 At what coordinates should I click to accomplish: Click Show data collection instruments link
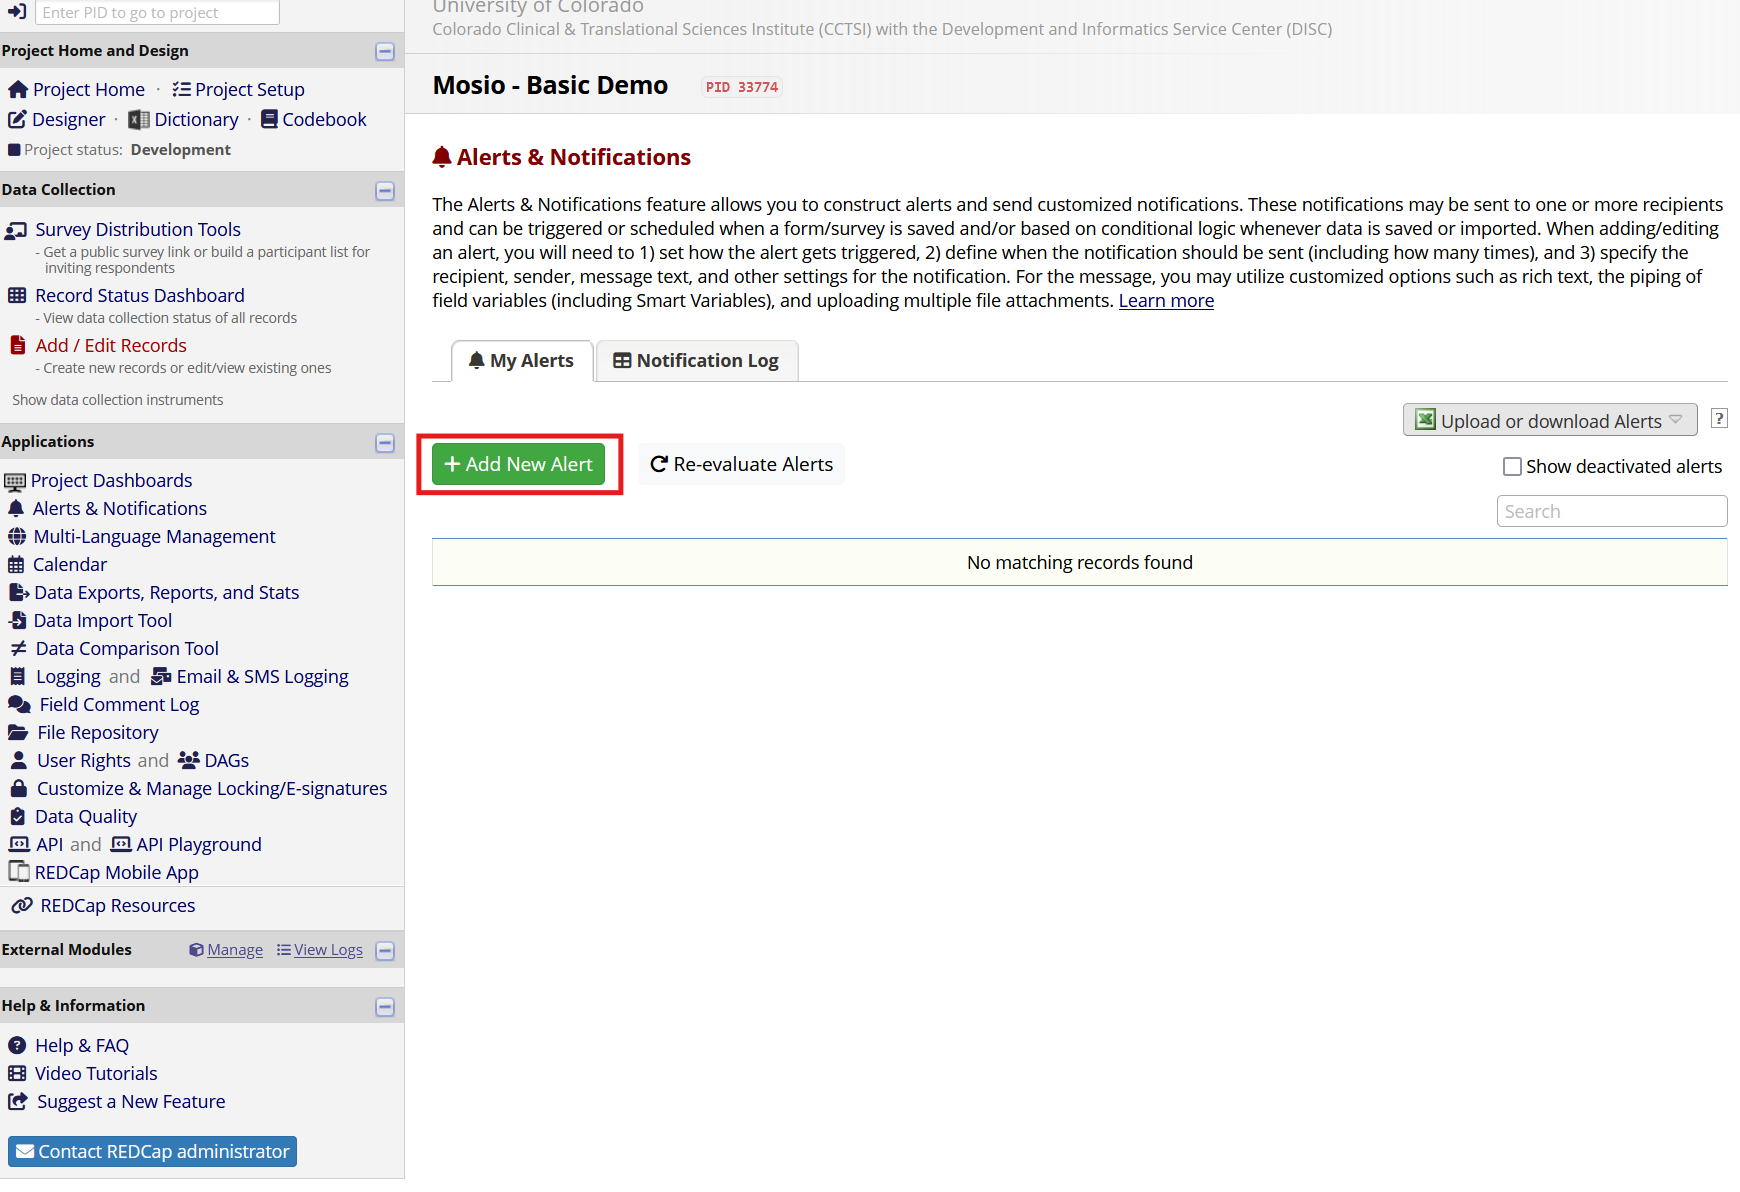(118, 400)
